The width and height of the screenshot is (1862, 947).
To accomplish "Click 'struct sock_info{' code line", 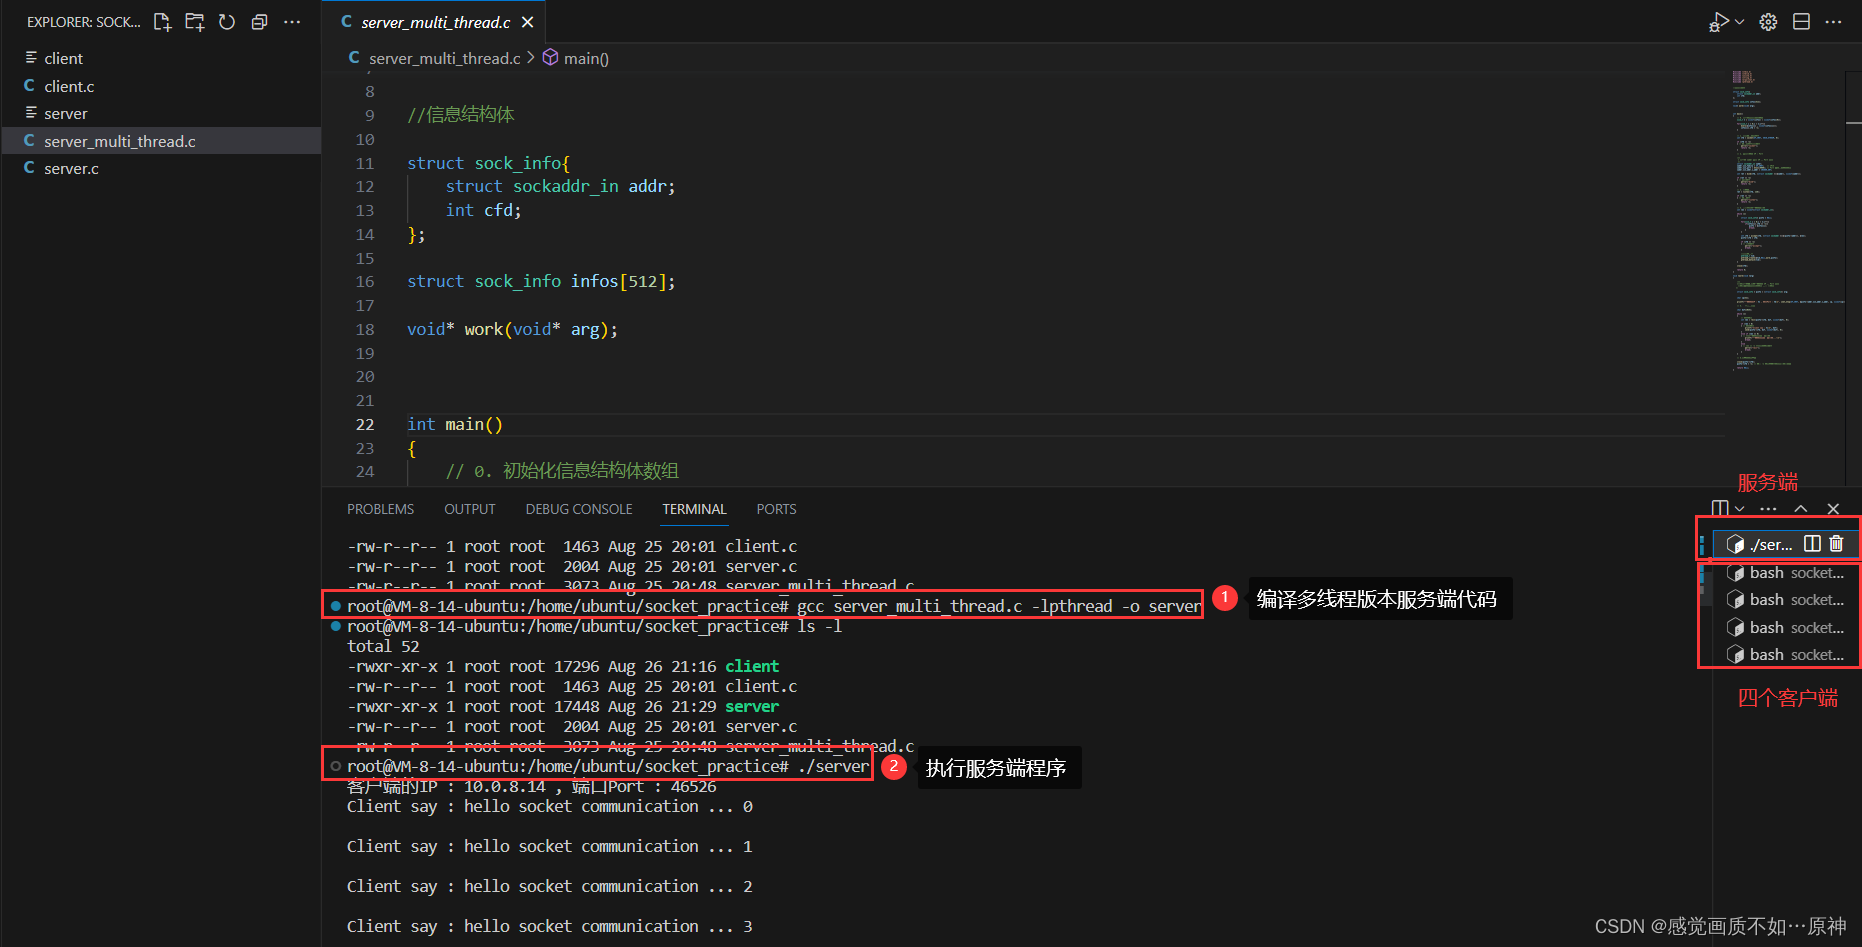I will [x=488, y=163].
